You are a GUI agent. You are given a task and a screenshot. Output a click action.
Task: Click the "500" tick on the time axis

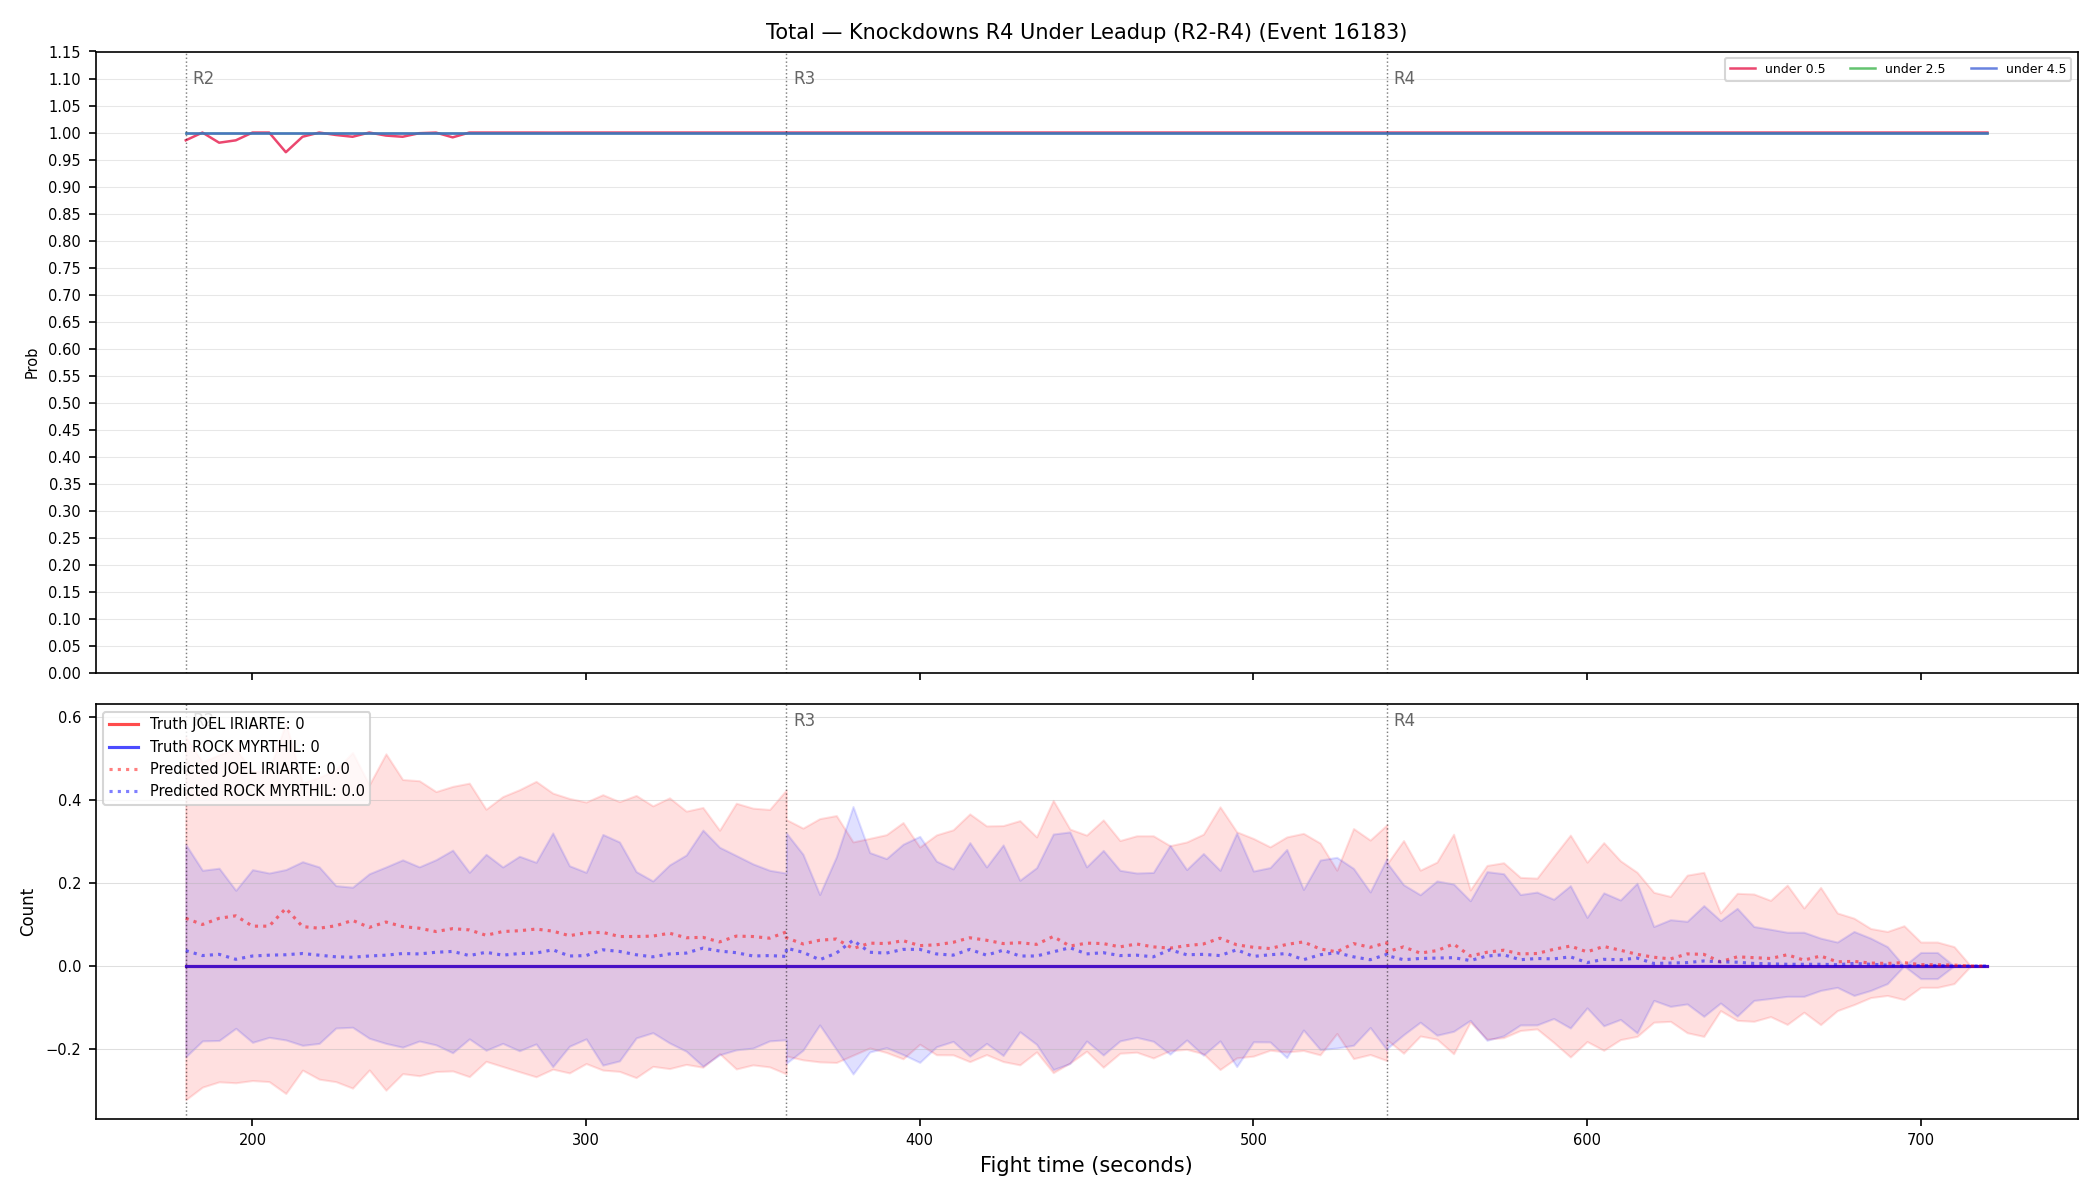1253,1139
